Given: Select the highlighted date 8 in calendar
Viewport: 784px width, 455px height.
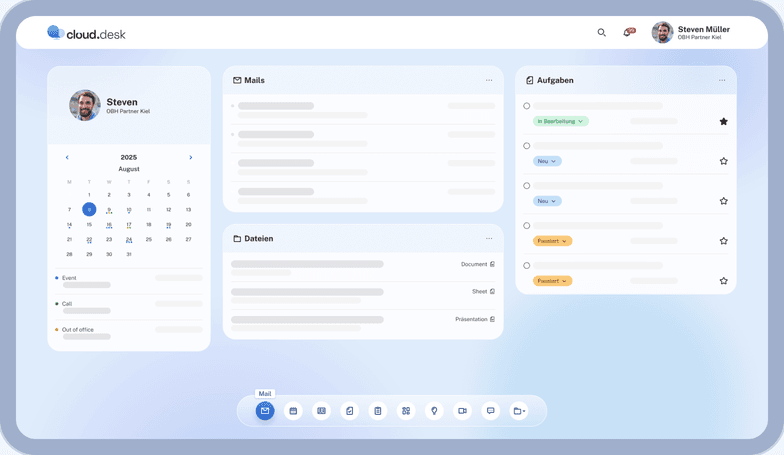Looking at the screenshot, I should [x=89, y=210].
